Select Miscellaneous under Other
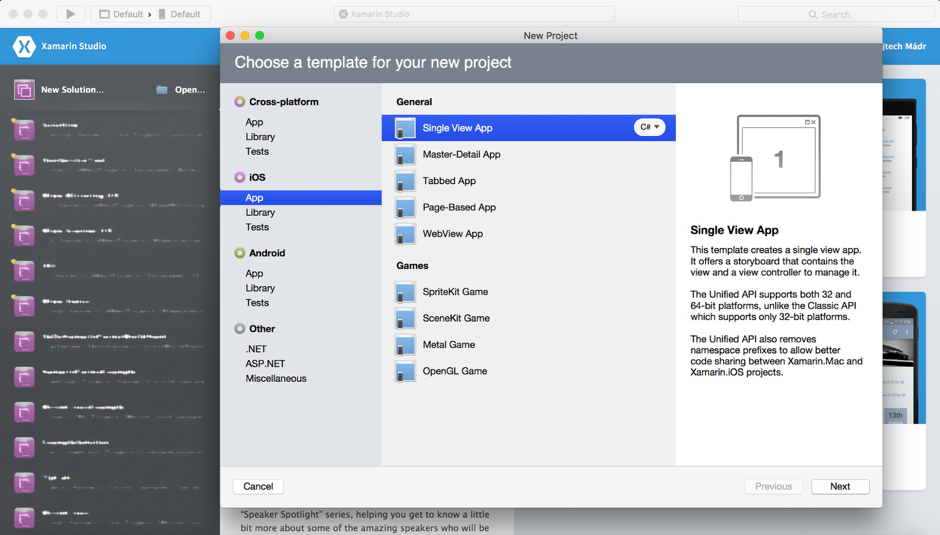 click(x=276, y=378)
